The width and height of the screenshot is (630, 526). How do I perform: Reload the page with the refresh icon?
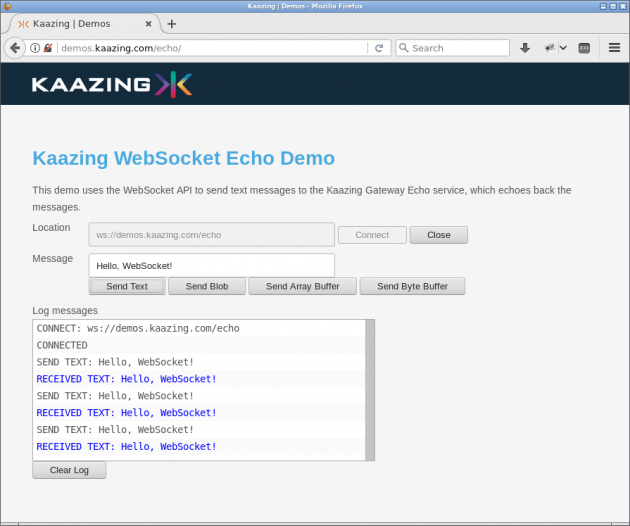(378, 48)
